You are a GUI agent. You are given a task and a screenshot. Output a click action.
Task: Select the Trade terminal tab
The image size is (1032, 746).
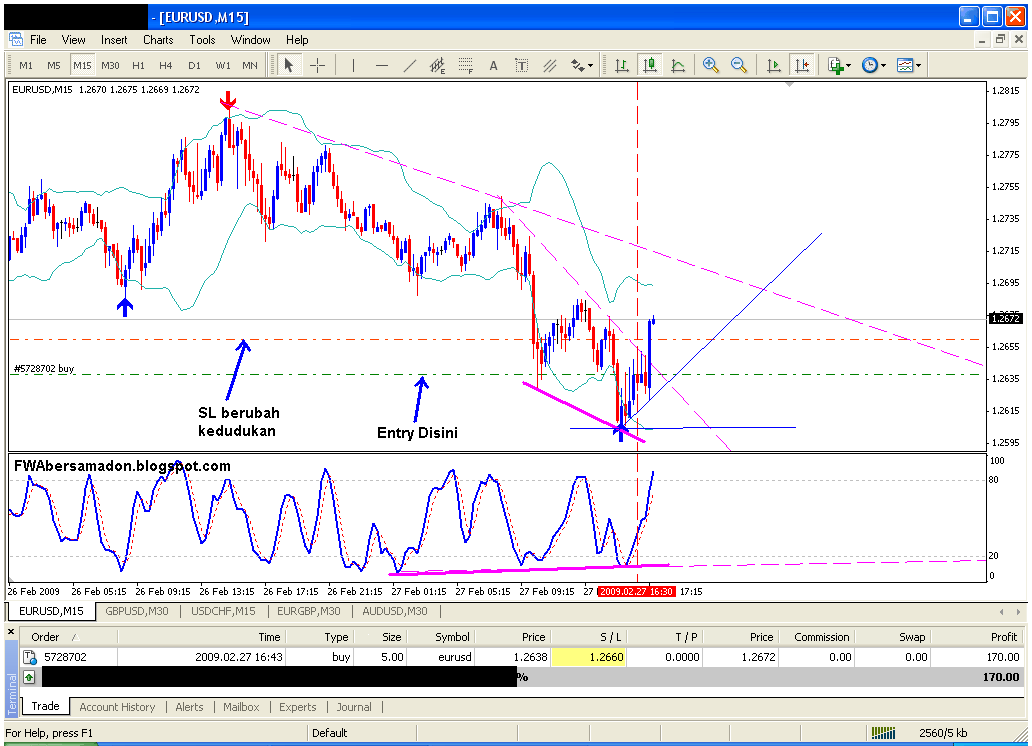(x=45, y=706)
